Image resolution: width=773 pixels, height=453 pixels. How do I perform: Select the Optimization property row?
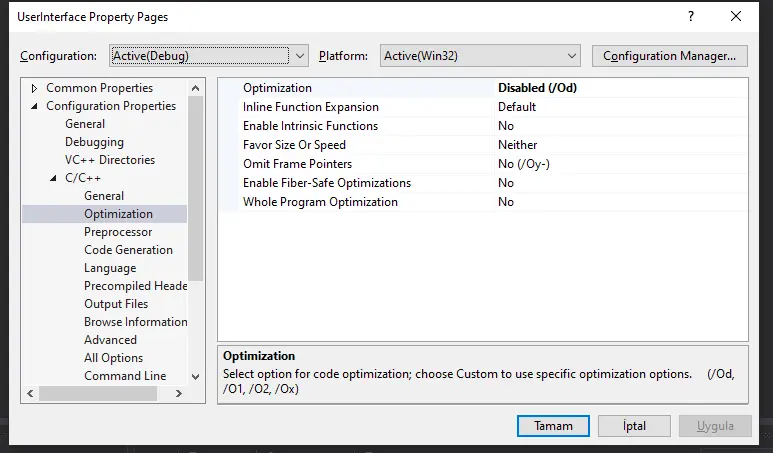pos(277,88)
